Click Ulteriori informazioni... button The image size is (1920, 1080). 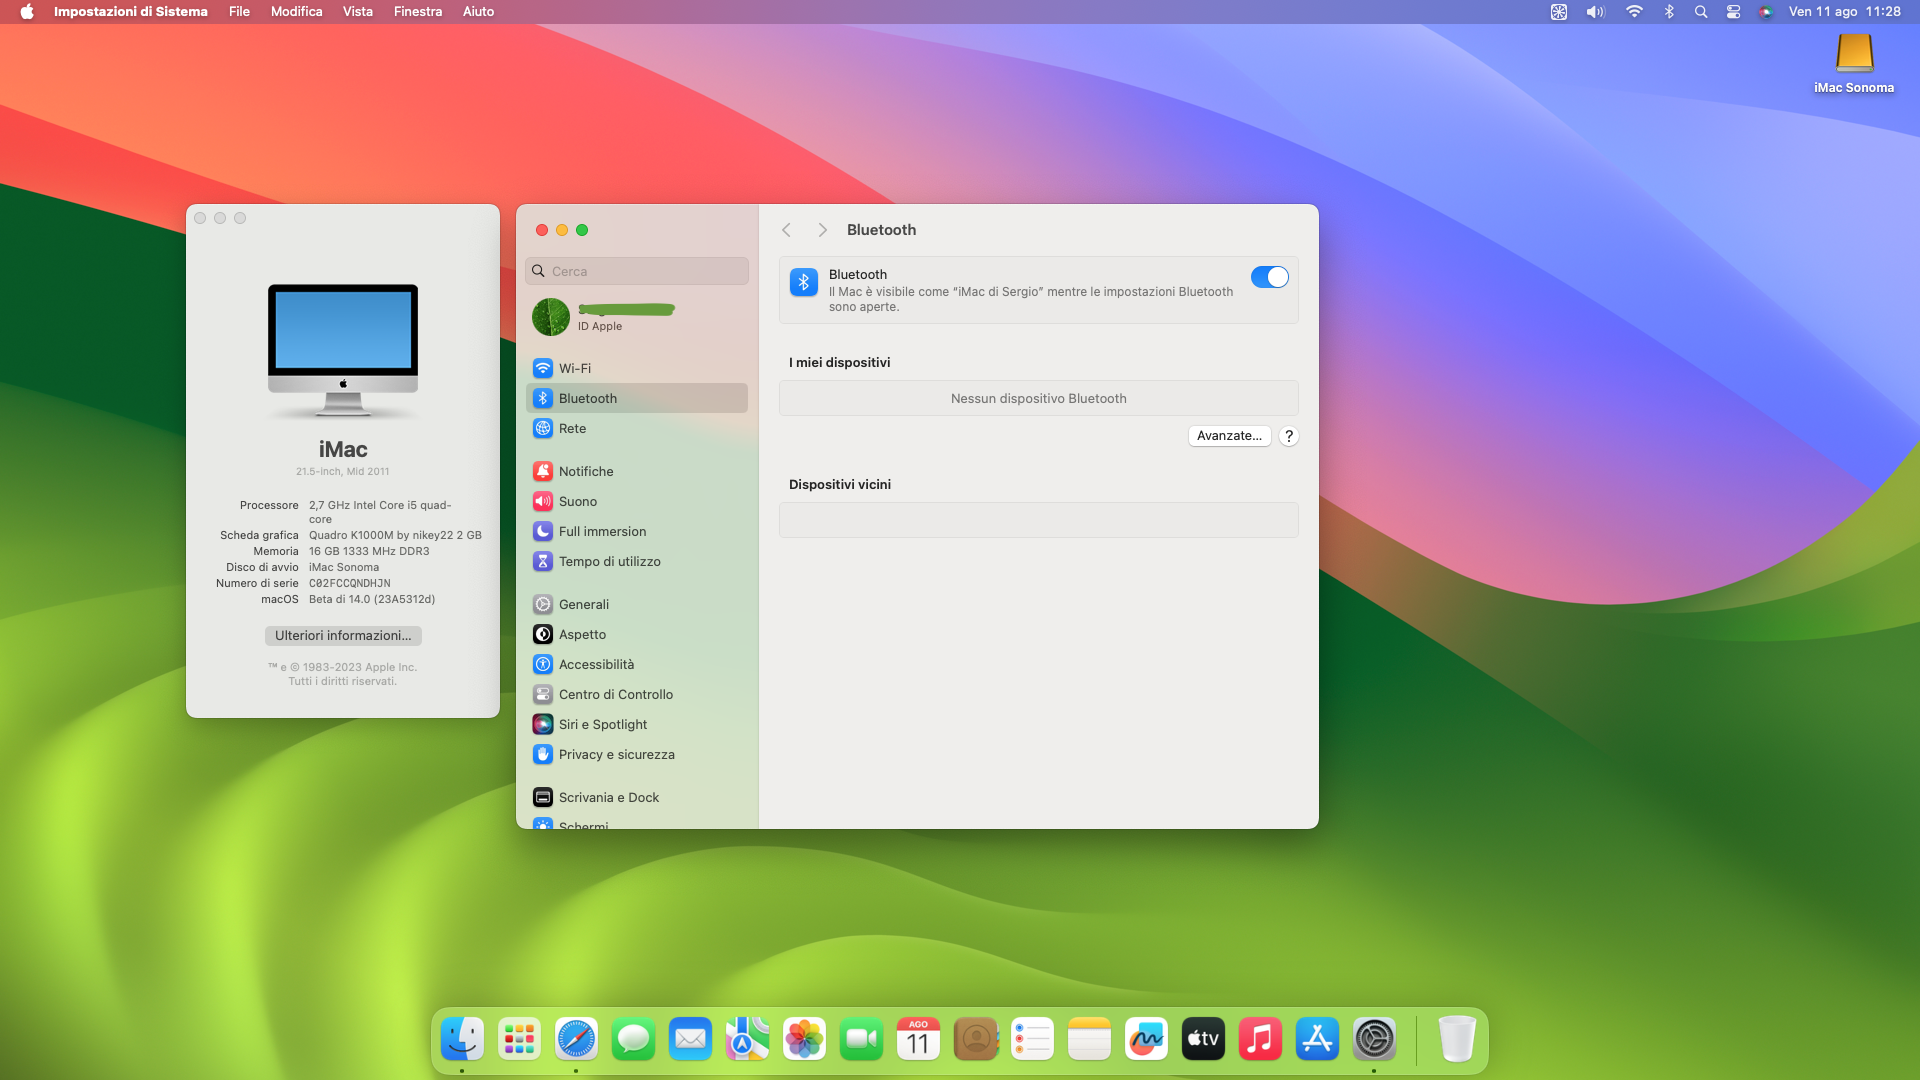[343, 636]
